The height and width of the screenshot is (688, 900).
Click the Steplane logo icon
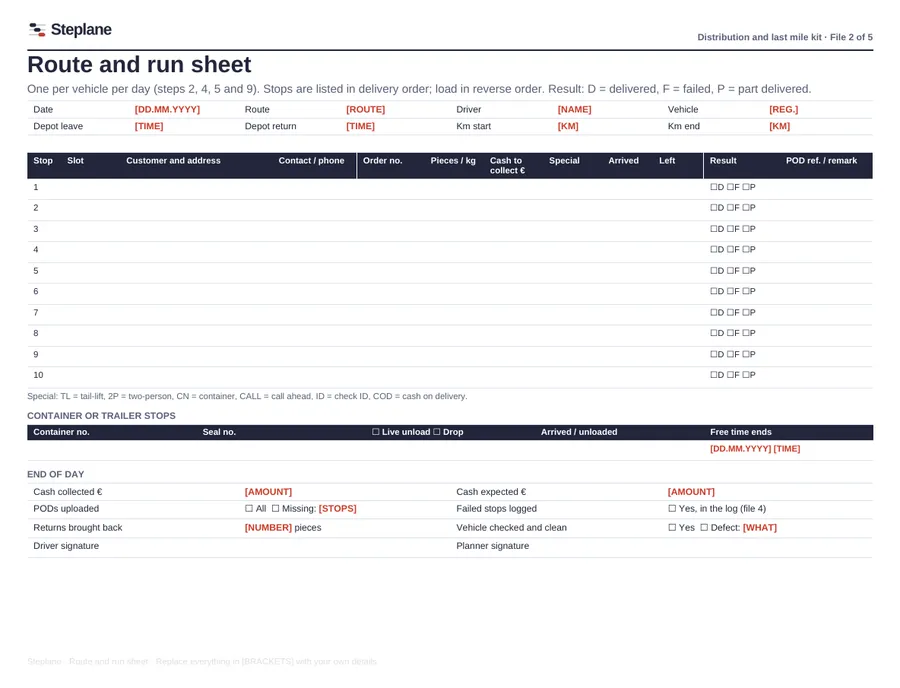pos(37,29)
